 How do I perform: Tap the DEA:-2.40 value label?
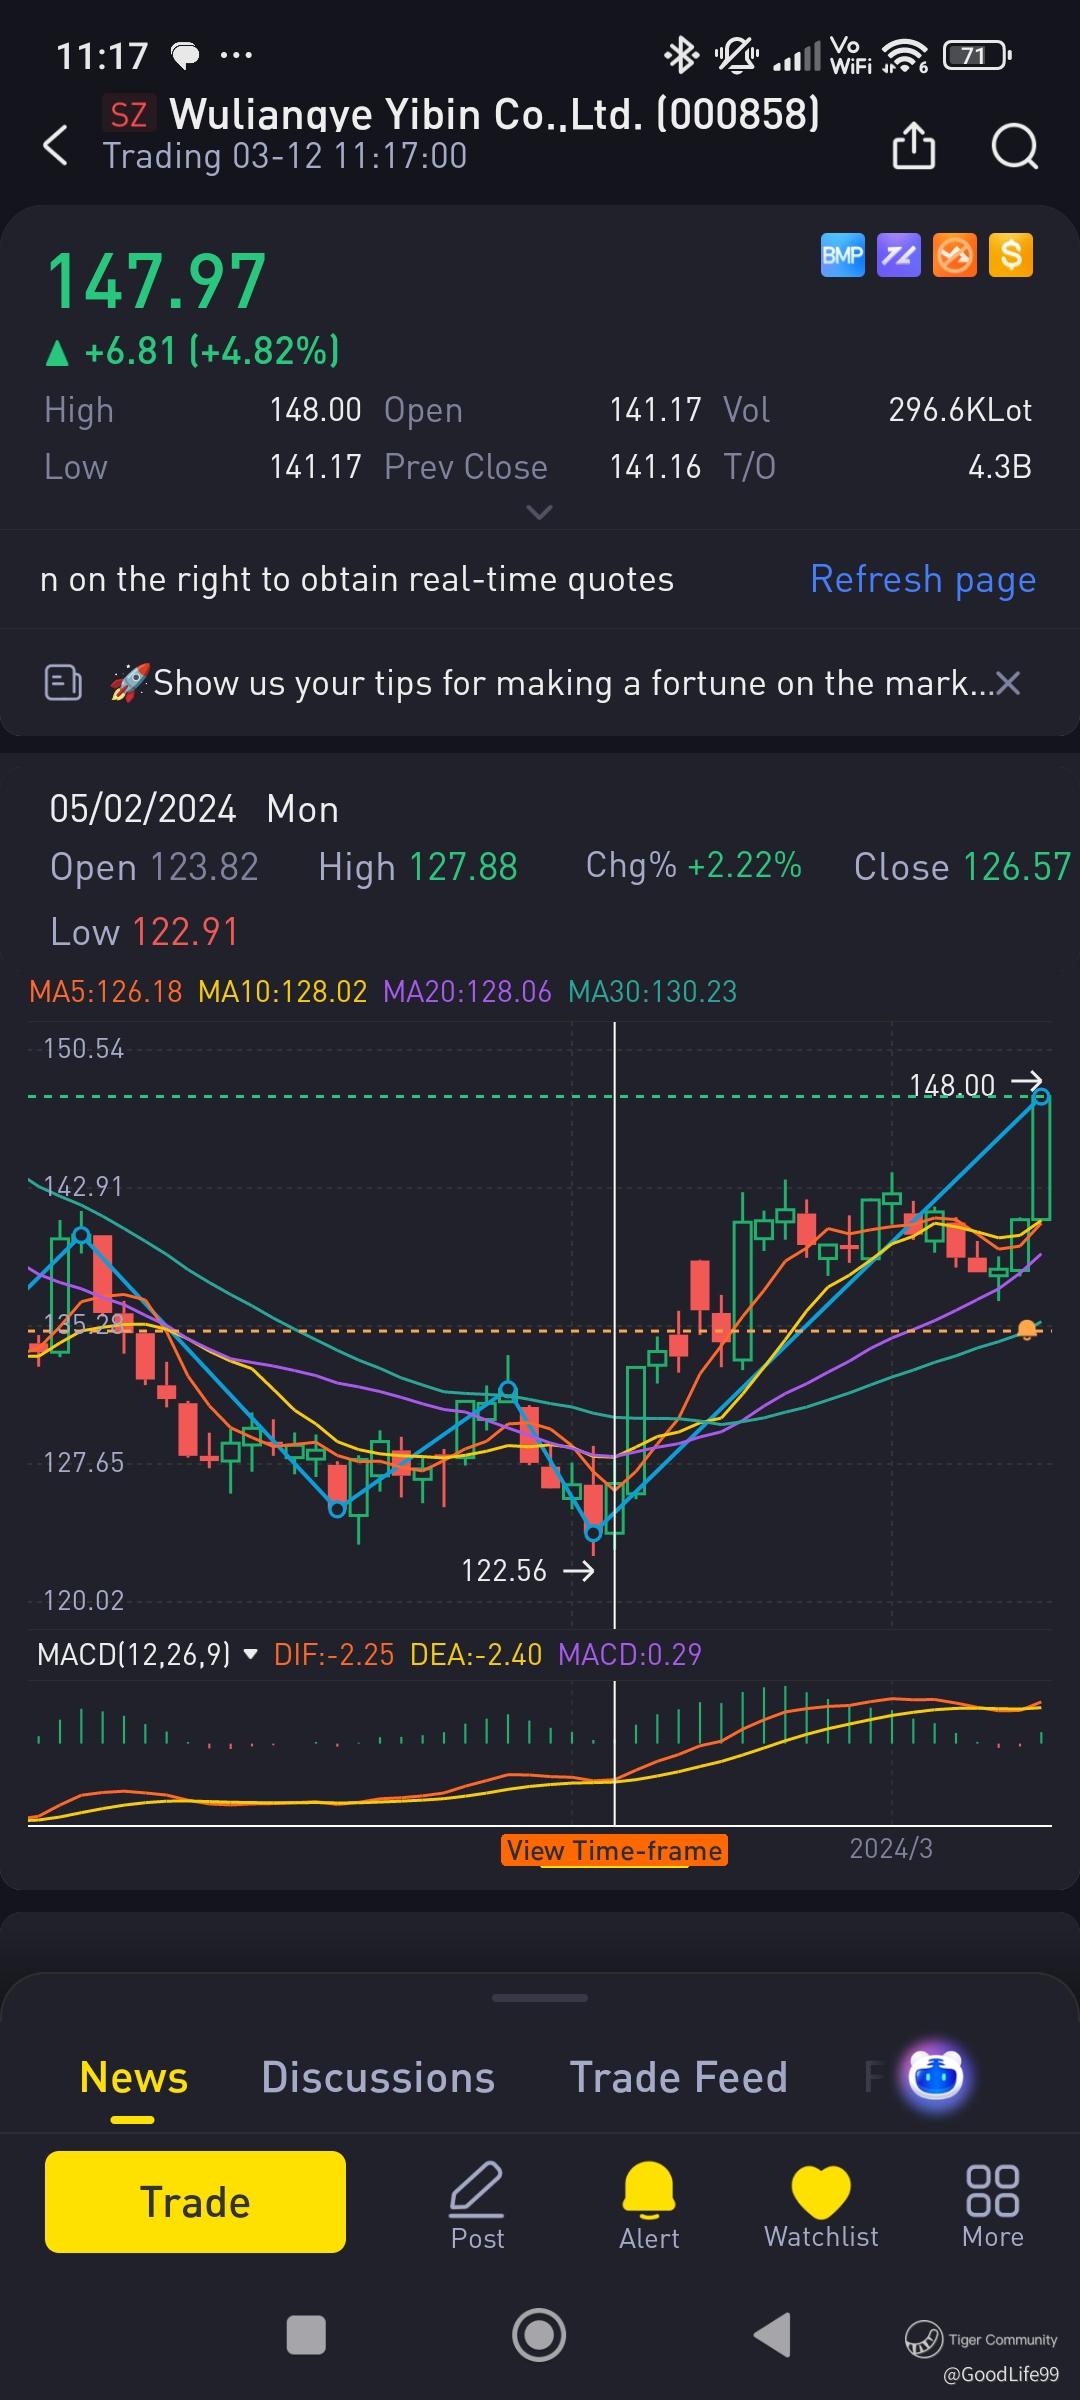pyautogui.click(x=476, y=1654)
